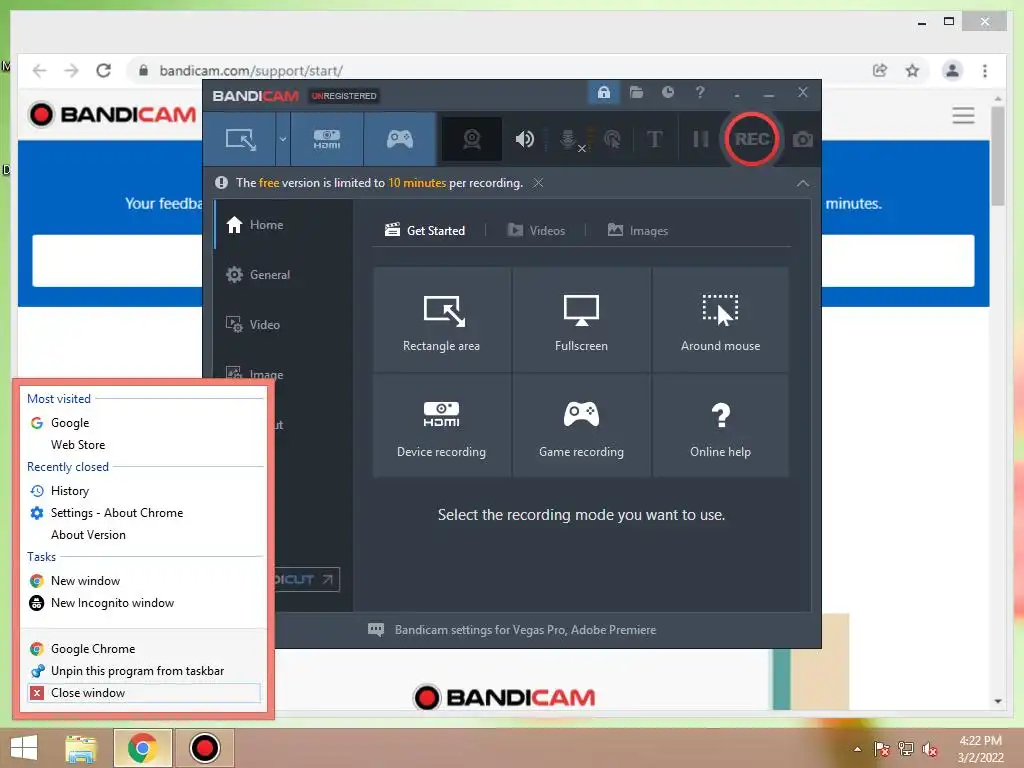Switch to Videos tab
Image resolution: width=1024 pixels, height=768 pixels.
[x=536, y=231]
